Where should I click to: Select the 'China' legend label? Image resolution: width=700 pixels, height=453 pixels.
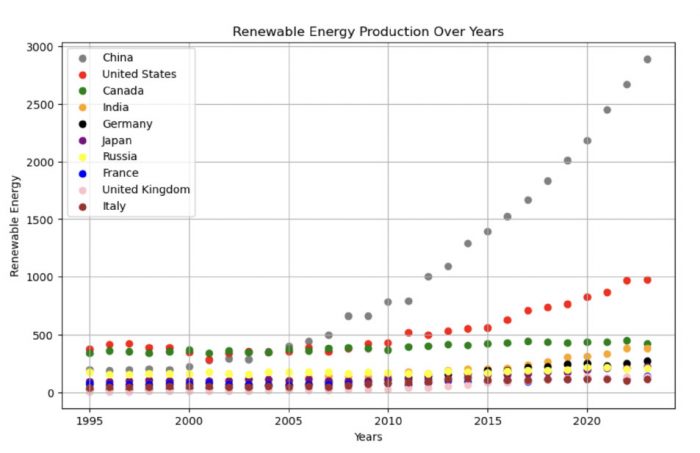tap(118, 58)
